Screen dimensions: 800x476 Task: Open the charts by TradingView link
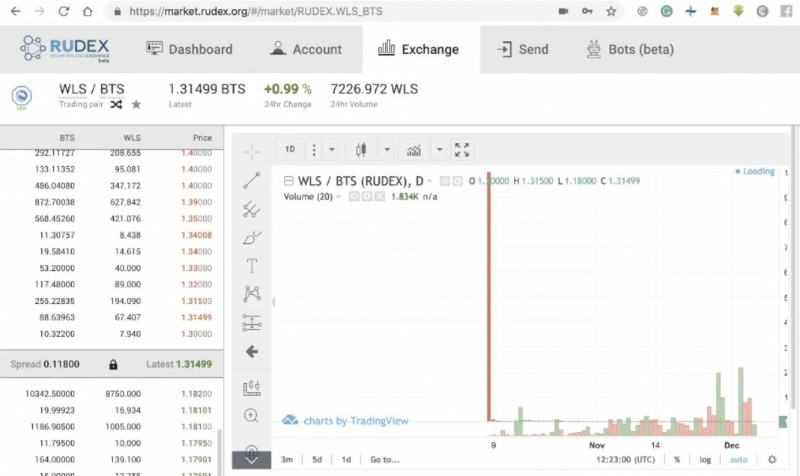point(345,420)
